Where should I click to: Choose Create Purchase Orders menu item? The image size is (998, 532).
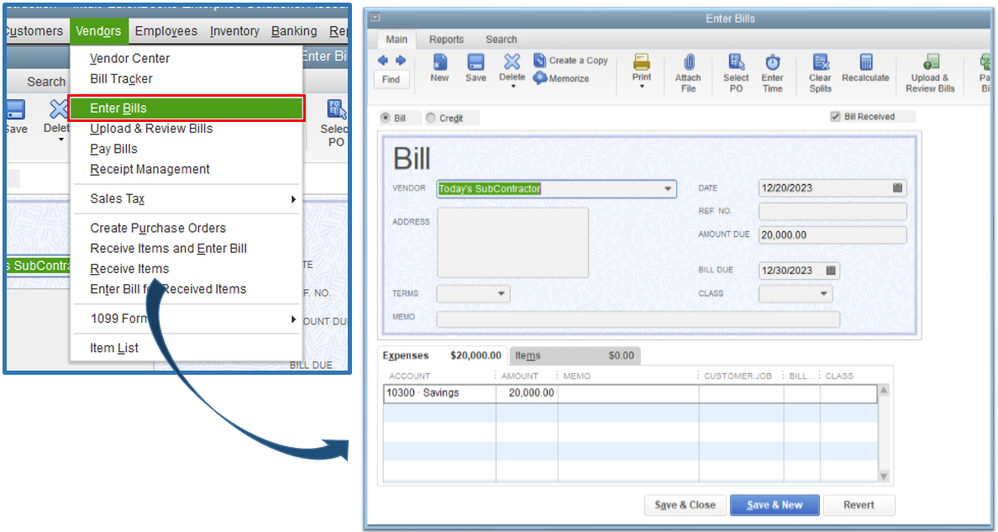158,228
